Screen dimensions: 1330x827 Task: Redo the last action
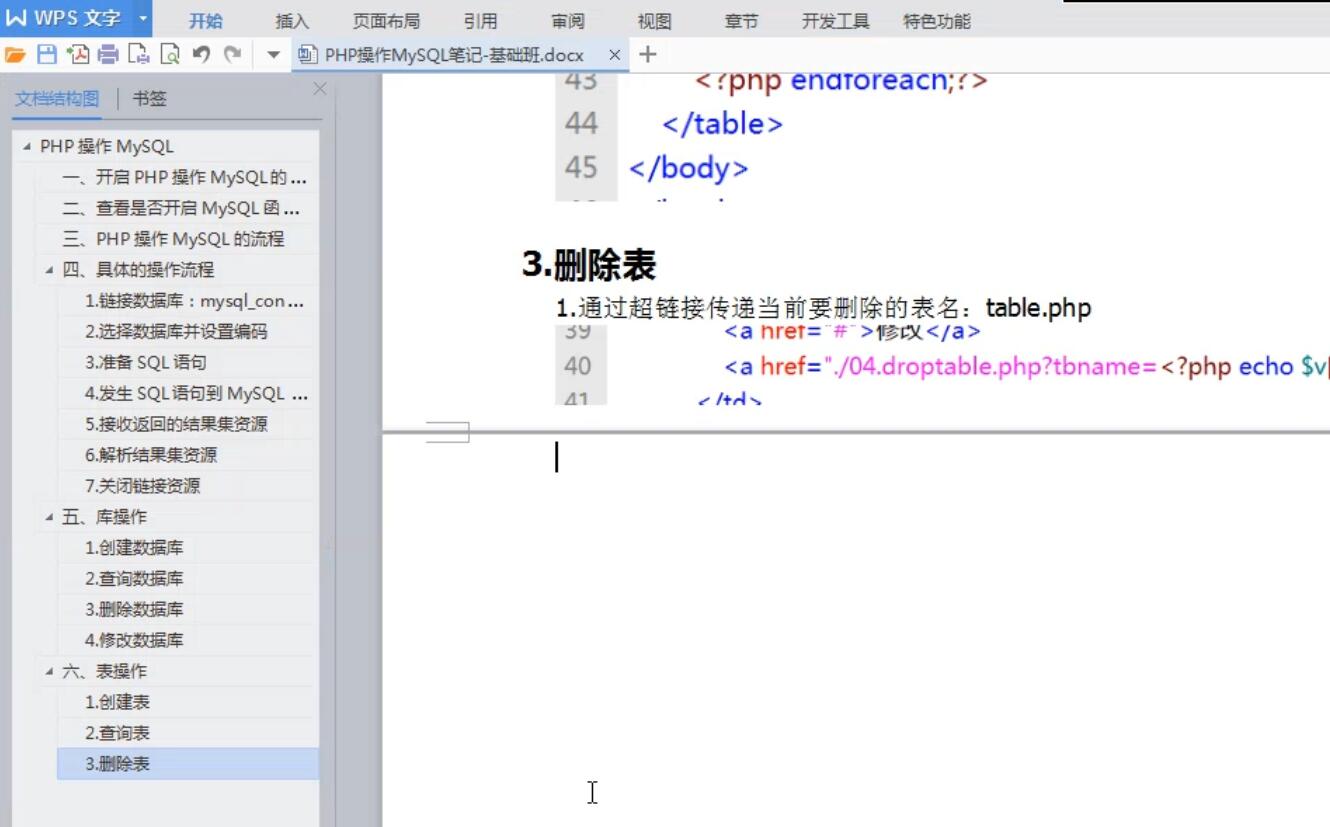pos(233,55)
